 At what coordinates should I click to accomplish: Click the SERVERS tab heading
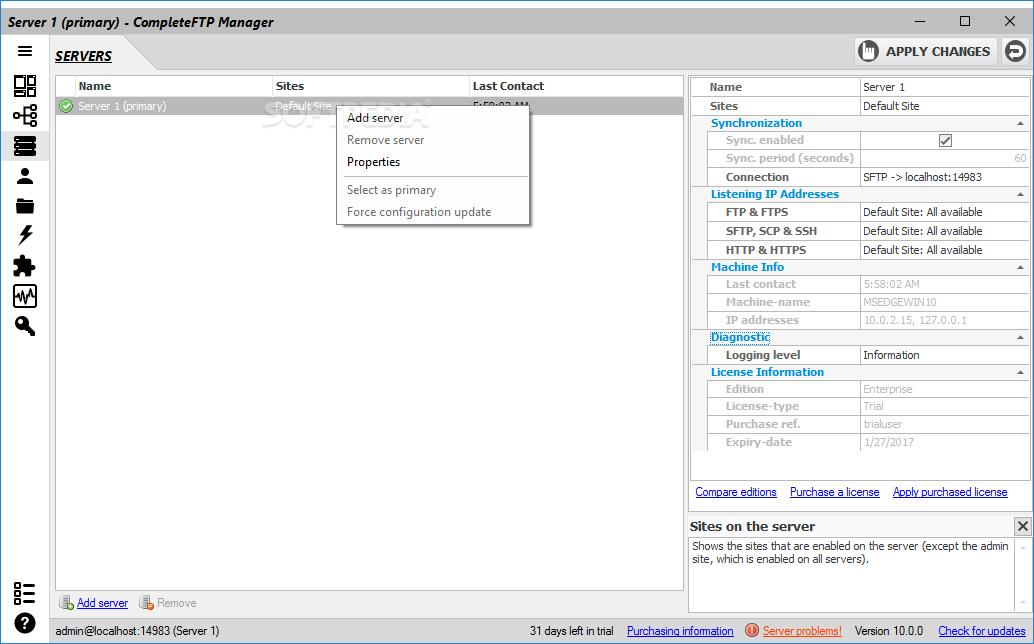point(83,56)
